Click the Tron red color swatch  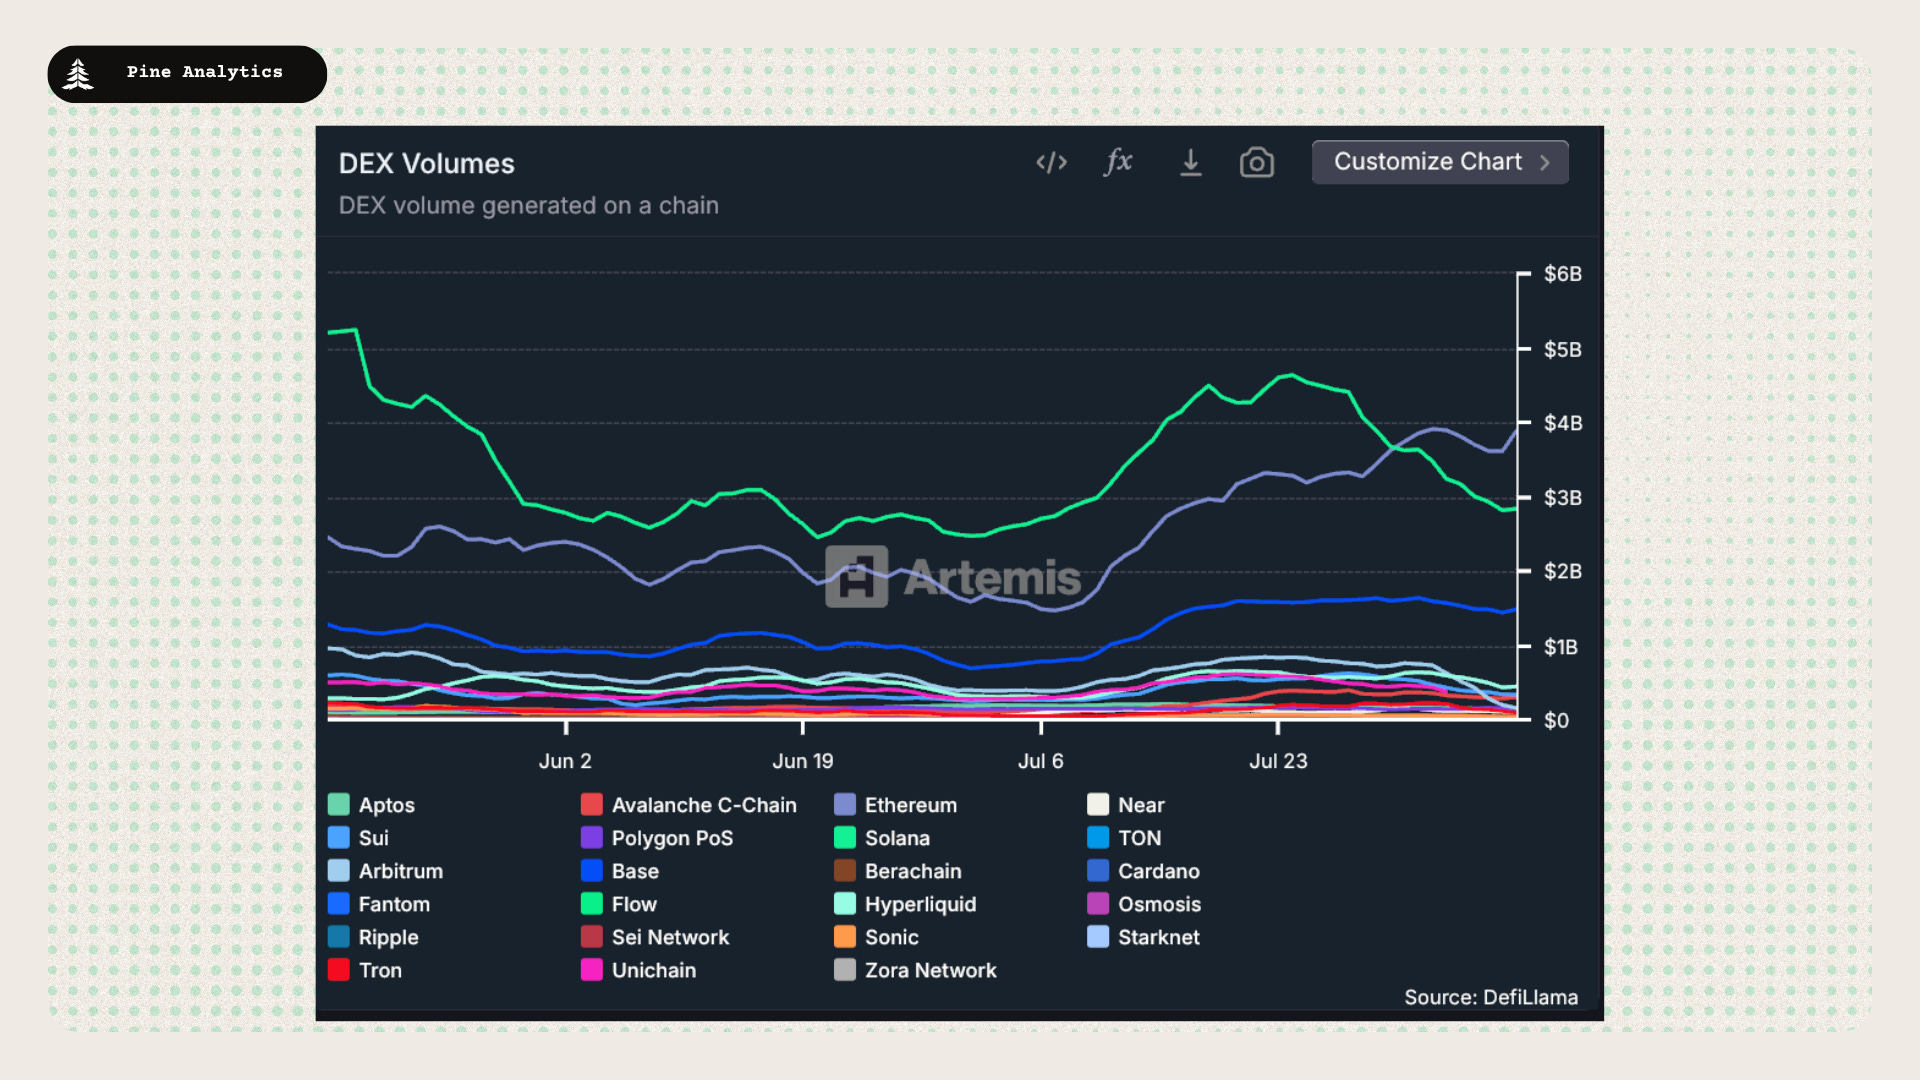point(339,970)
